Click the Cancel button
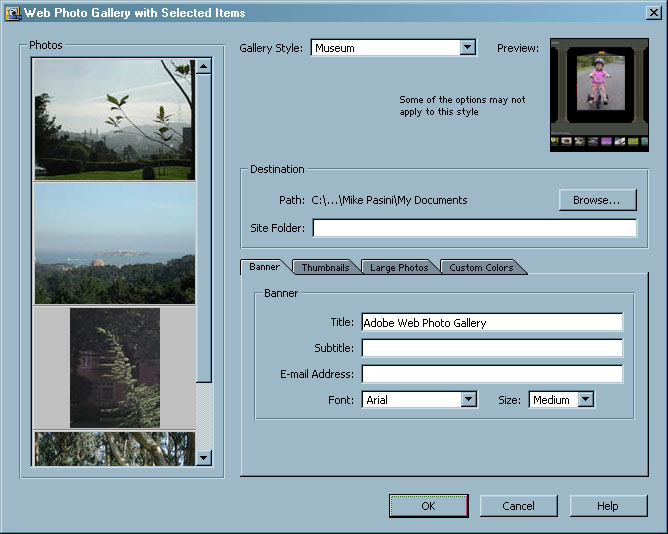The height and width of the screenshot is (534, 668). [x=518, y=506]
